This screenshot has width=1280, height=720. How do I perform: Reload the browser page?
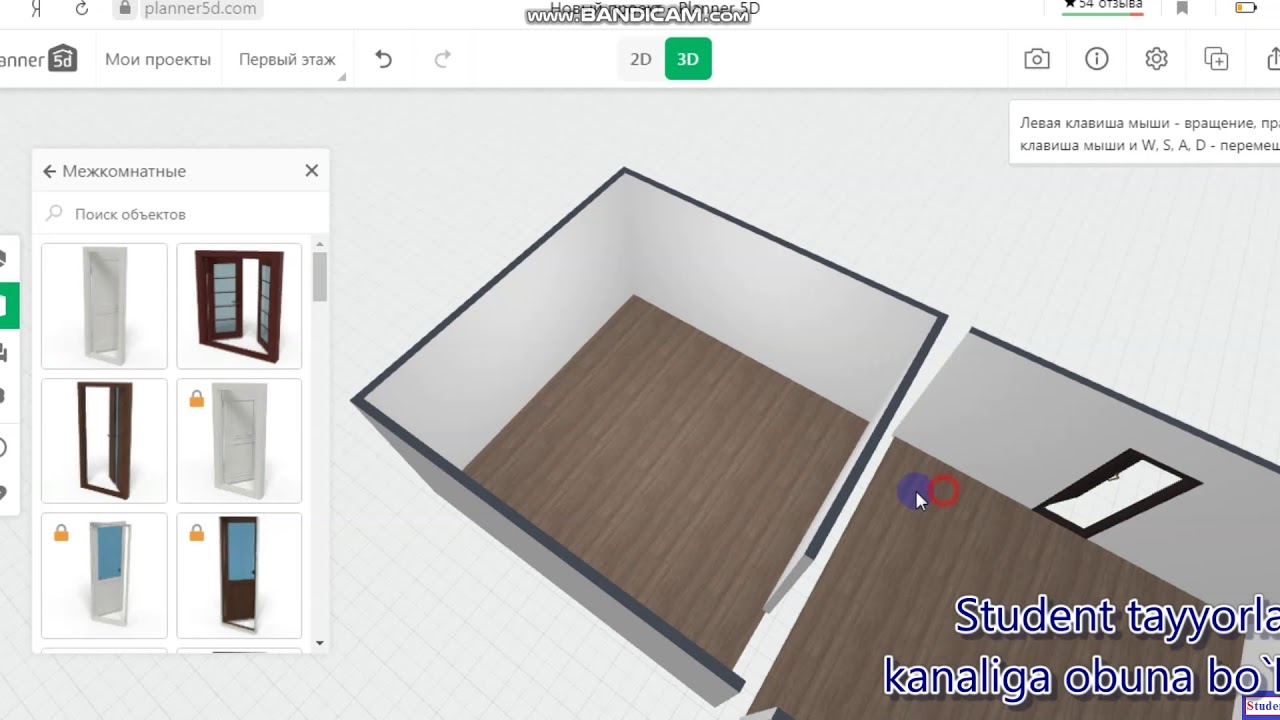pyautogui.click(x=82, y=8)
